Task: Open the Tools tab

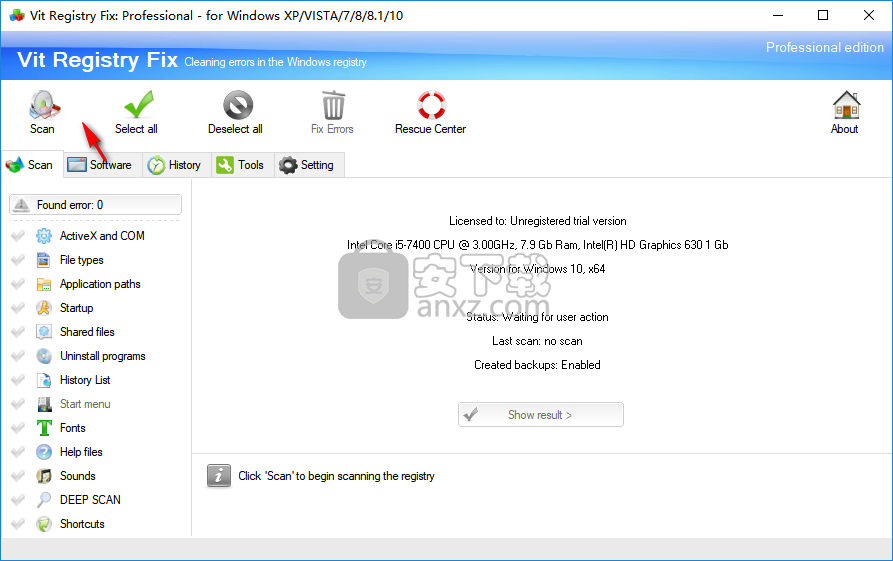Action: tap(243, 165)
